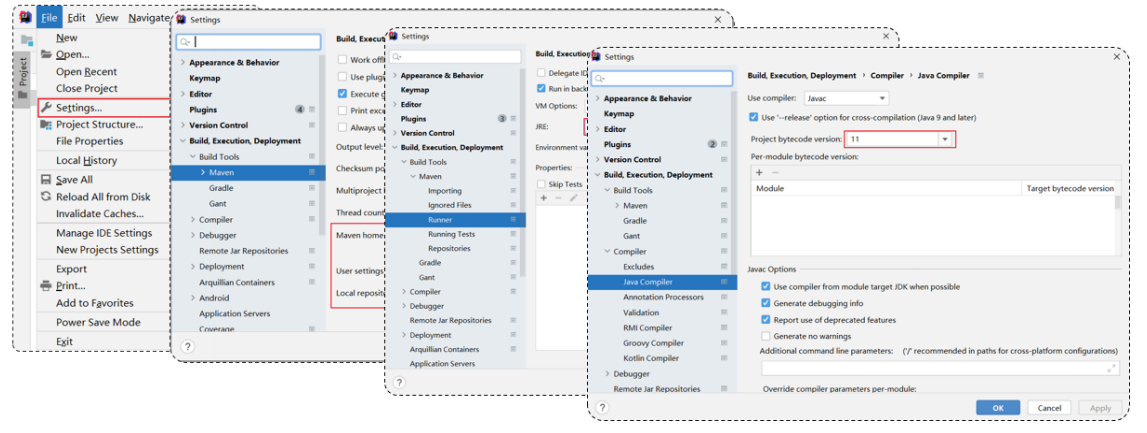Image resolution: width=1147 pixels, height=433 pixels.
Task: Click OK button in Settings dialog
Action: pos(999,408)
